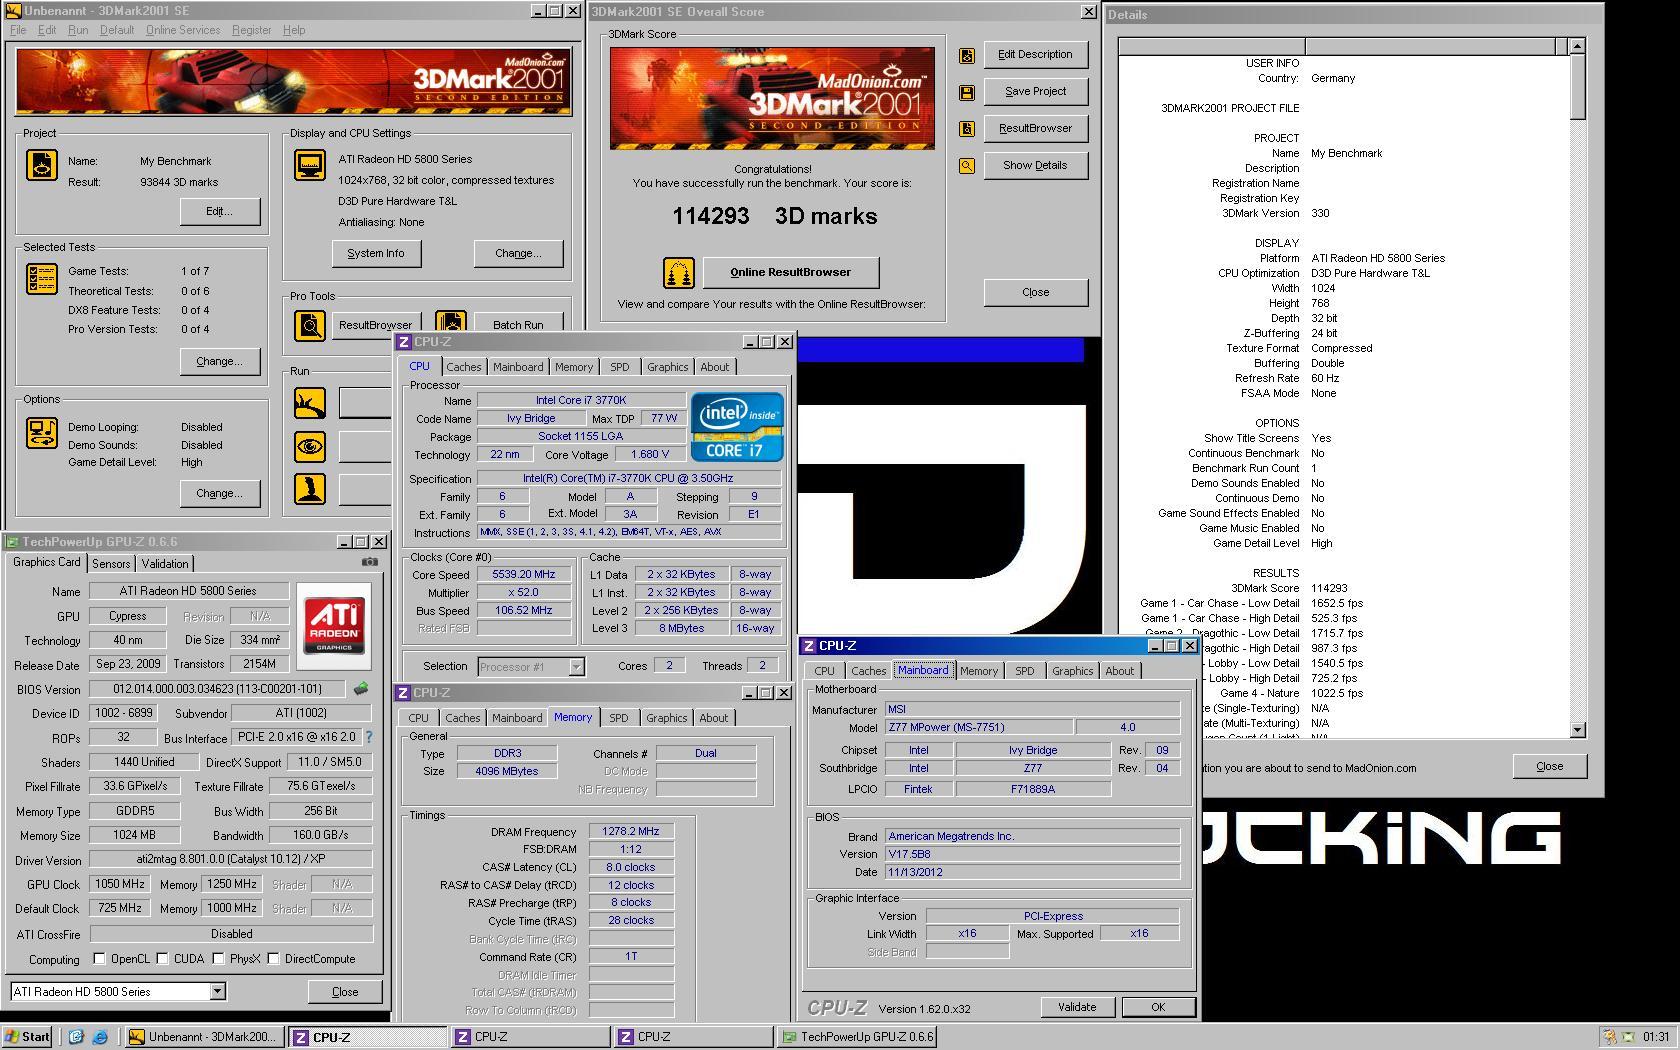Click the Close button in GPU-Z
The width and height of the screenshot is (1680, 1050).
(x=345, y=992)
